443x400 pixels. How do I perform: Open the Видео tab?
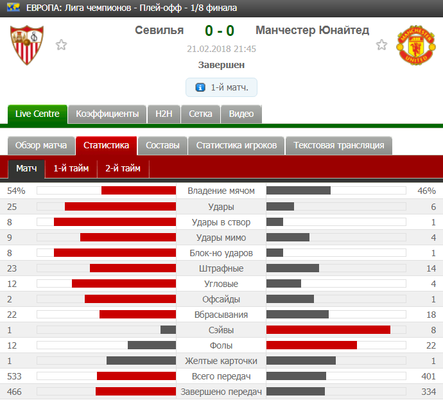coord(241,114)
